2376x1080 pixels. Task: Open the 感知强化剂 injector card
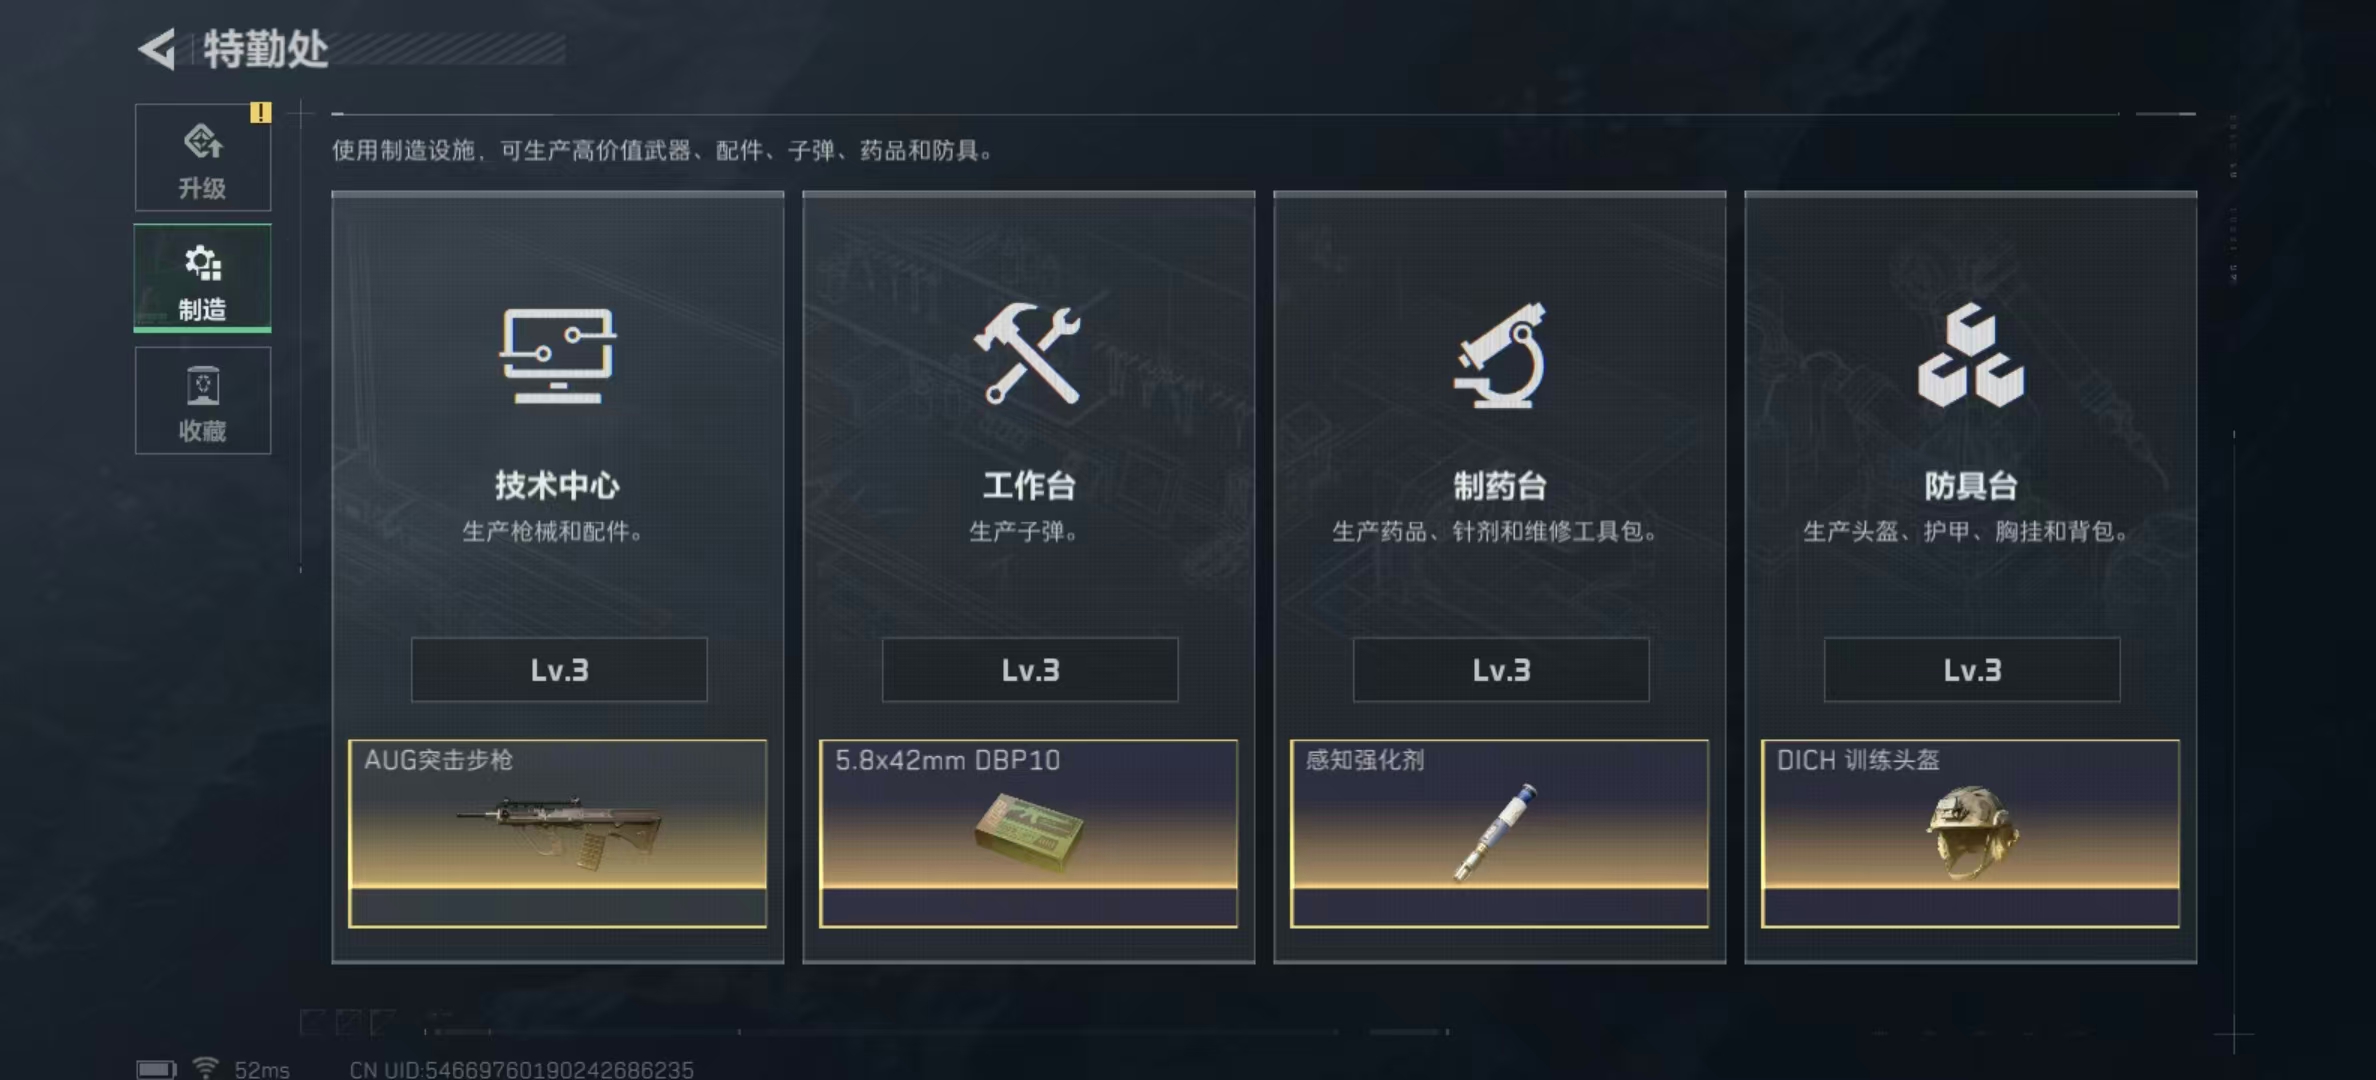(x=1500, y=833)
